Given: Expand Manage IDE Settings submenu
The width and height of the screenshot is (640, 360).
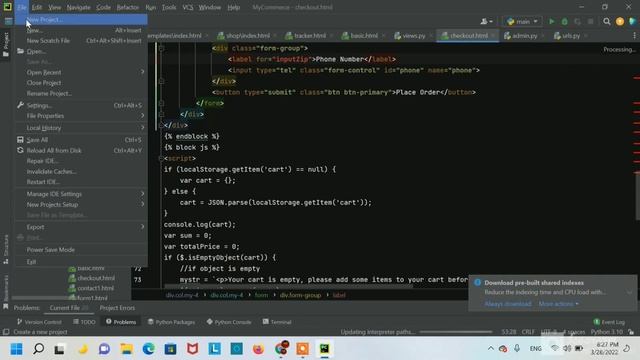Looking at the screenshot, I should pyautogui.click(x=82, y=194).
